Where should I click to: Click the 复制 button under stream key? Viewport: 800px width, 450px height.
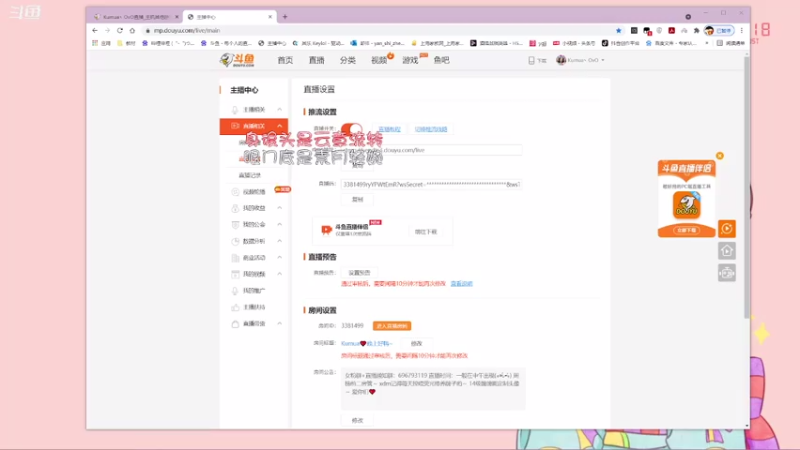click(358, 199)
